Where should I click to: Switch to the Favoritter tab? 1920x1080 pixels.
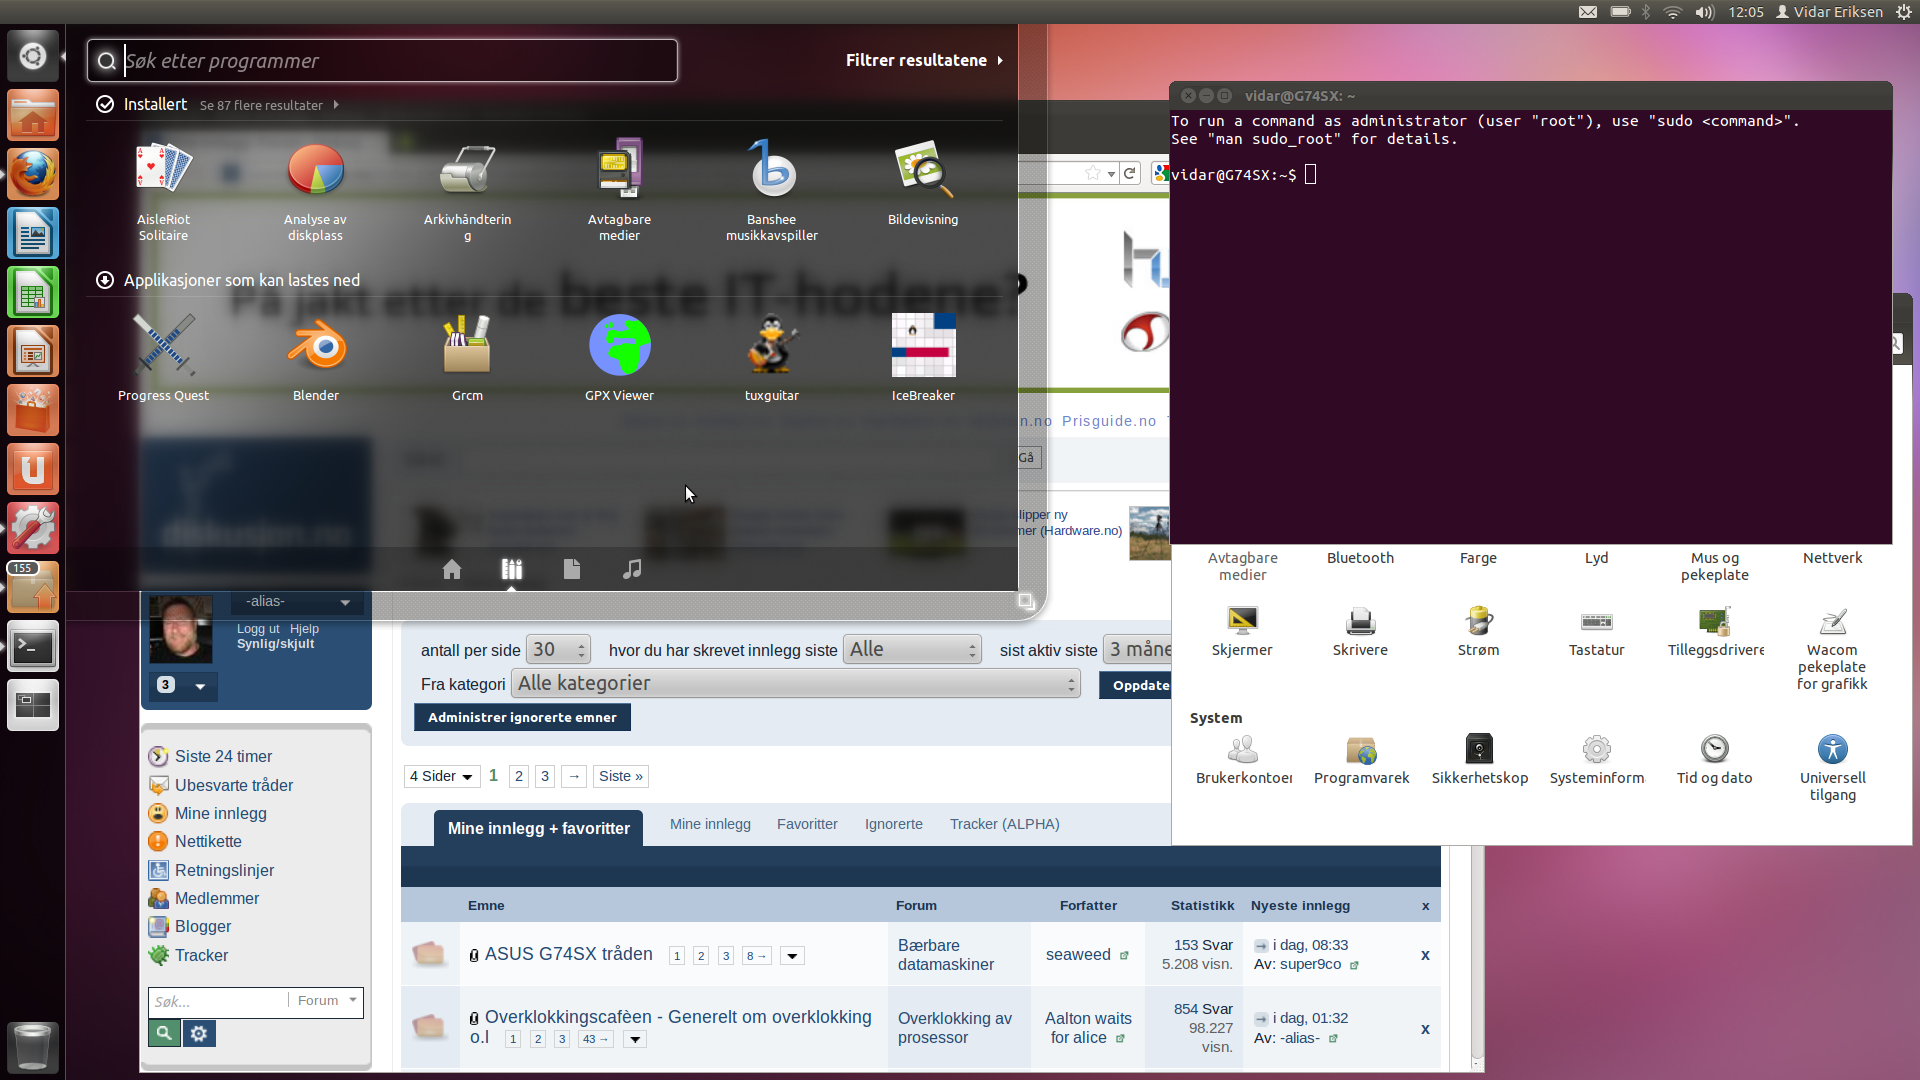click(807, 824)
